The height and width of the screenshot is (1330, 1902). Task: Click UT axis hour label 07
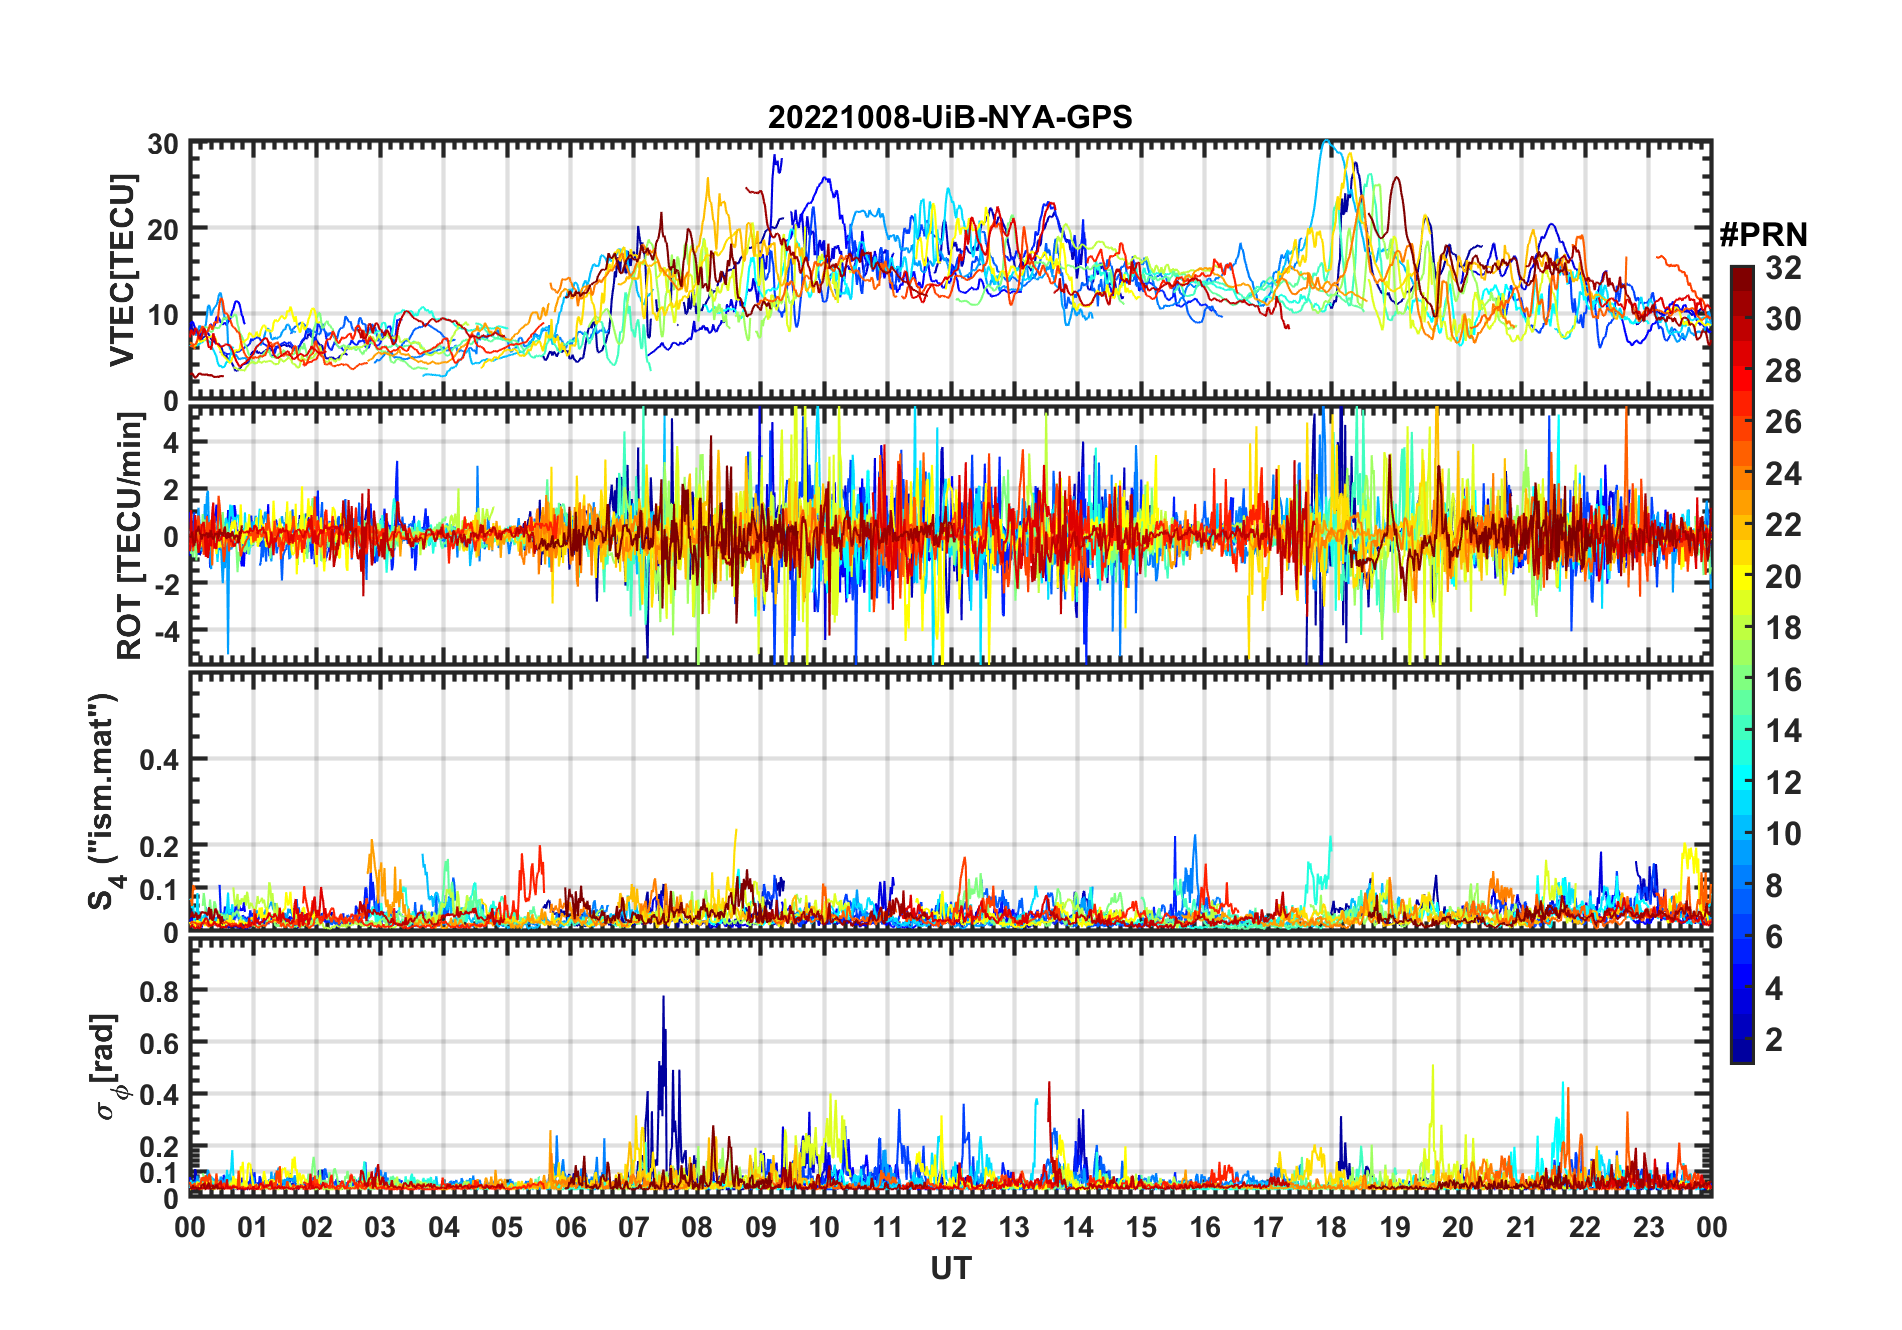pyautogui.click(x=634, y=1227)
